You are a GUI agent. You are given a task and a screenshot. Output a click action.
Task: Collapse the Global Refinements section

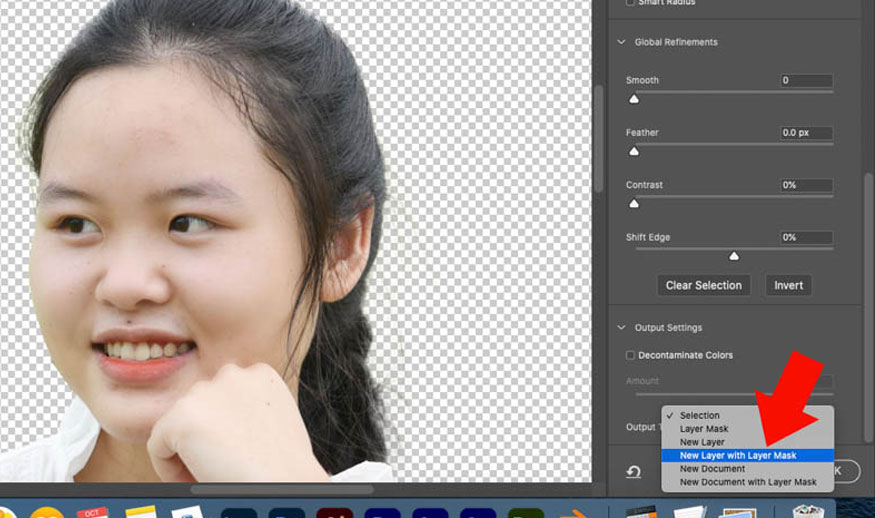(x=621, y=42)
